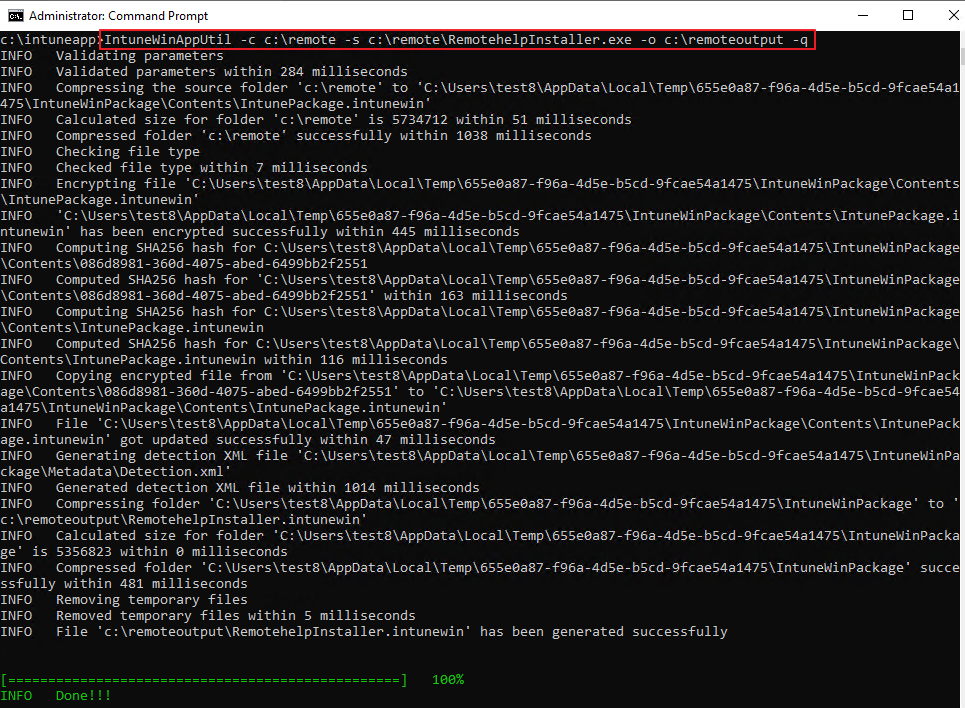Click 'Removed temporary files within 5 milliseconds'
The image size is (965, 708).
click(207, 616)
